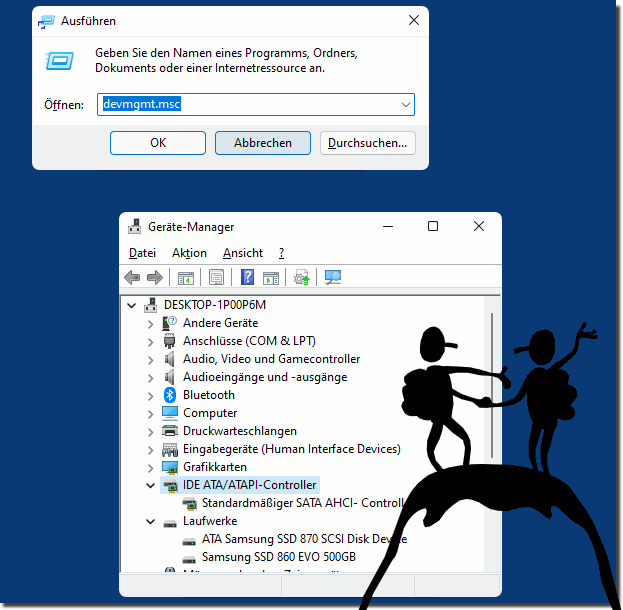Image resolution: width=623 pixels, height=610 pixels.
Task: Click the Anschlüsse (COM & LPT) port icon
Action: click(x=170, y=341)
